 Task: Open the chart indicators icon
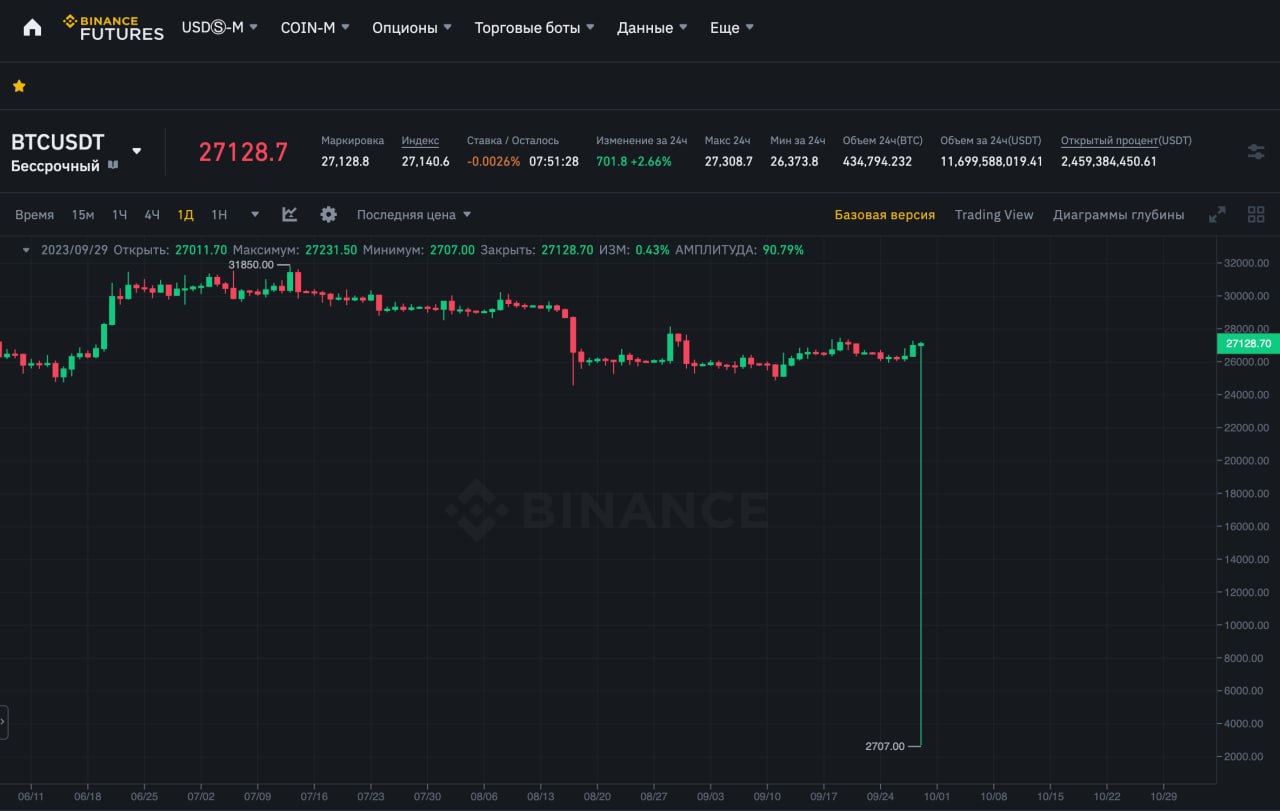pos(290,214)
